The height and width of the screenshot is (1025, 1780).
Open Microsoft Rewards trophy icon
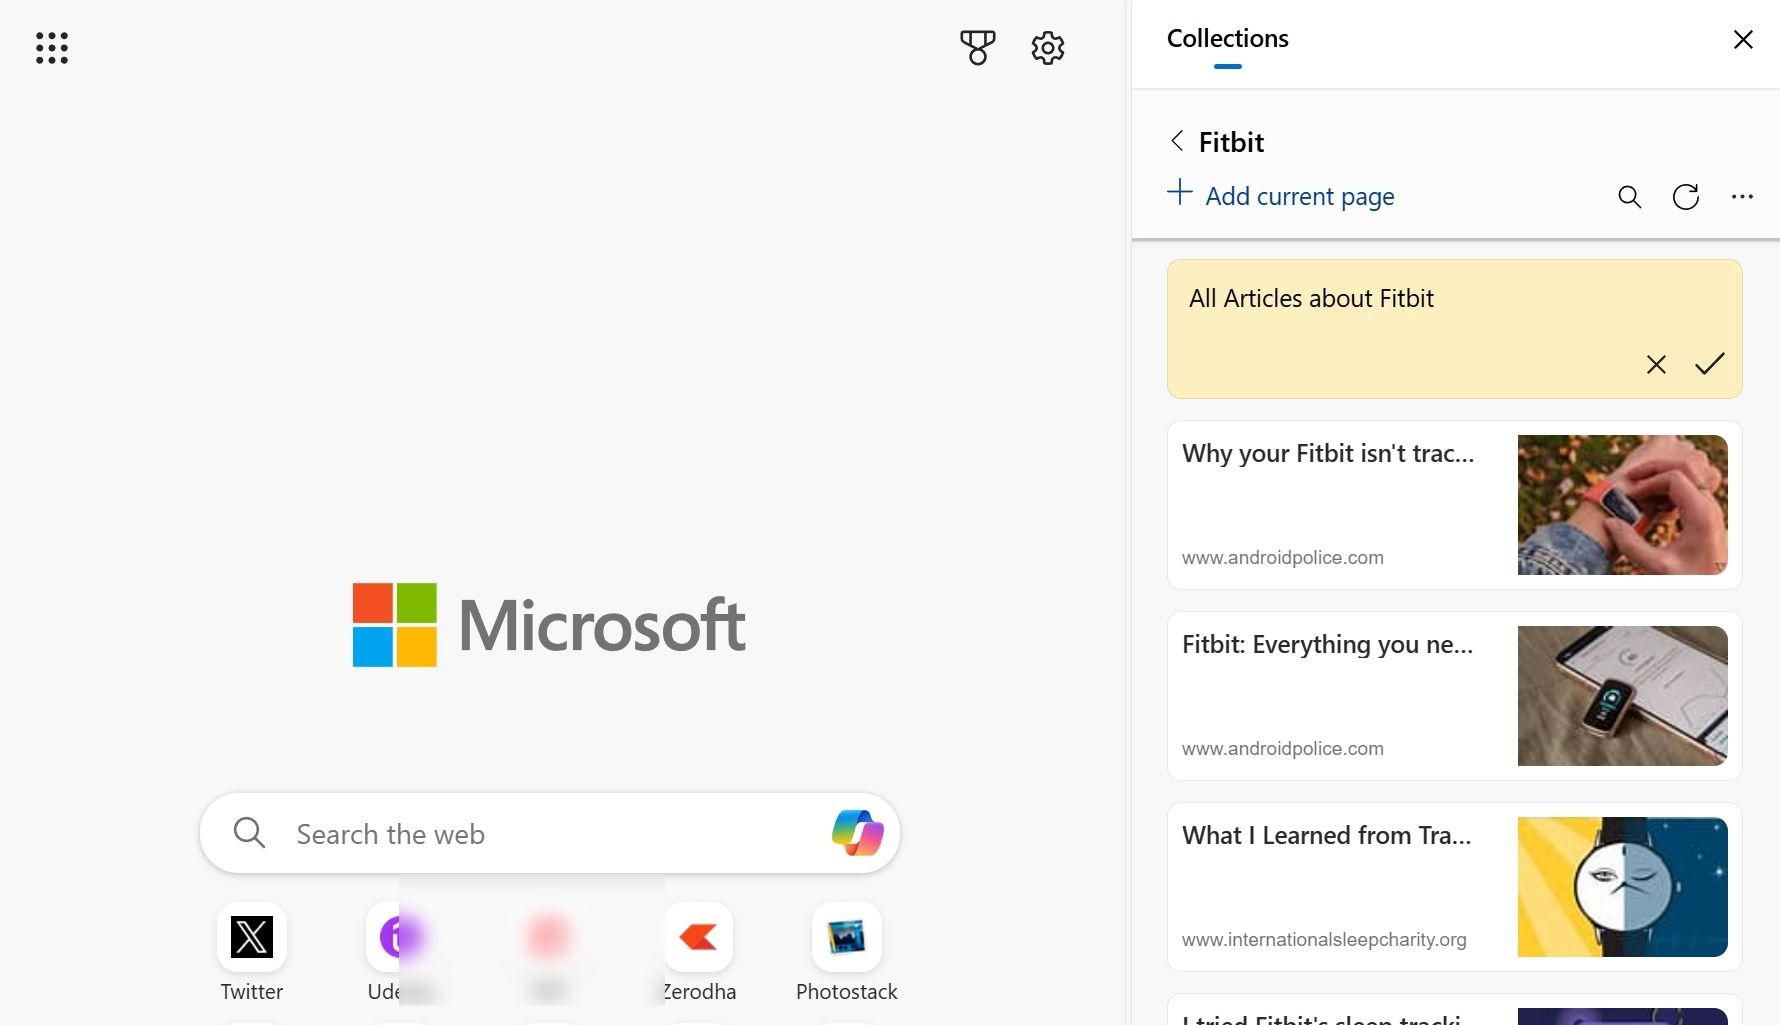(977, 47)
